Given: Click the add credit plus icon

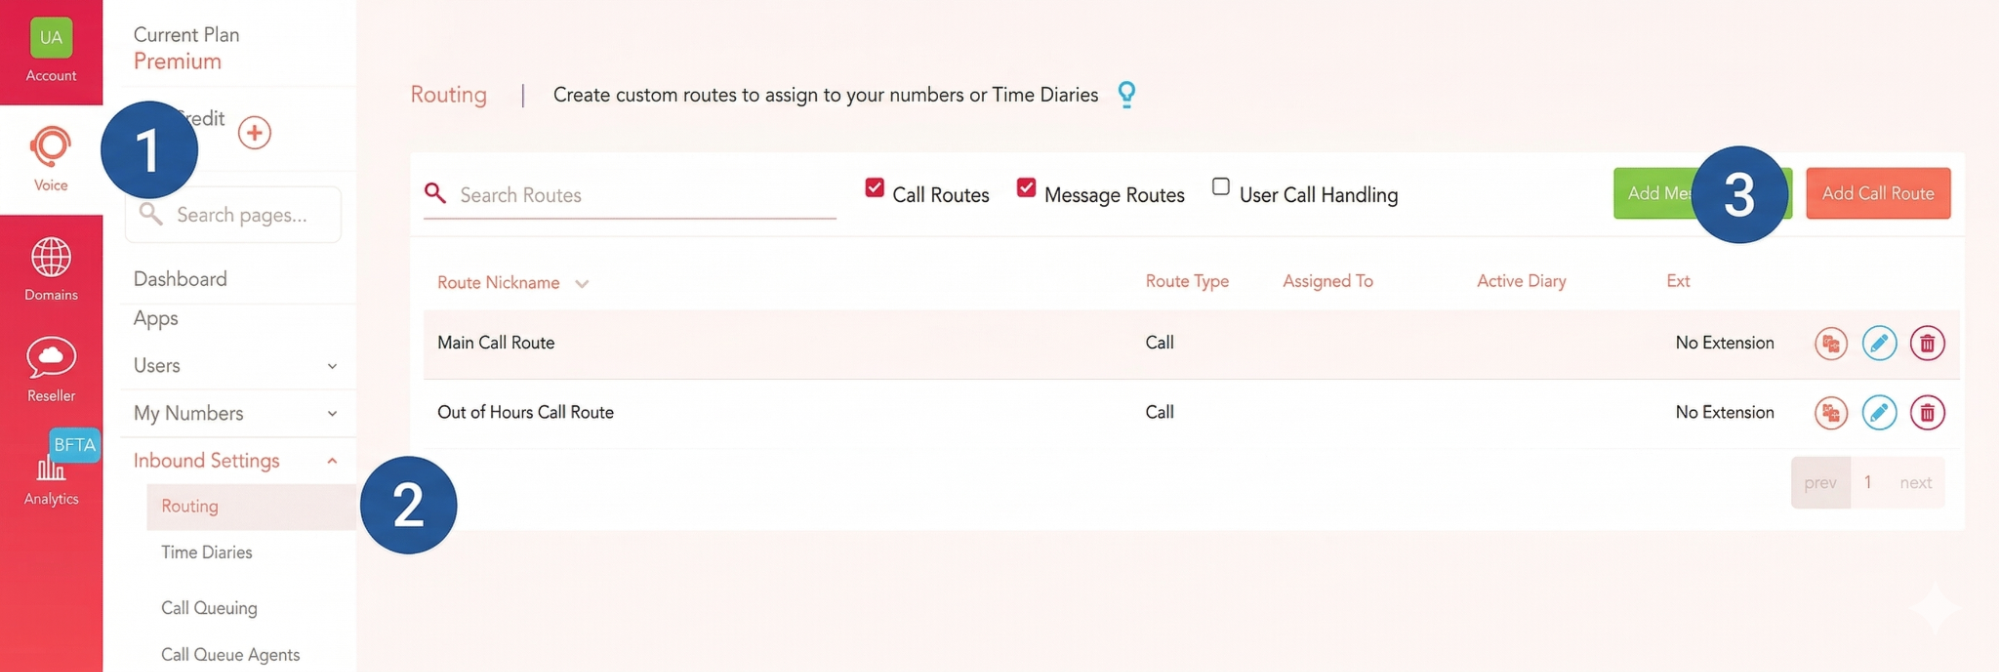Looking at the screenshot, I should pyautogui.click(x=254, y=133).
